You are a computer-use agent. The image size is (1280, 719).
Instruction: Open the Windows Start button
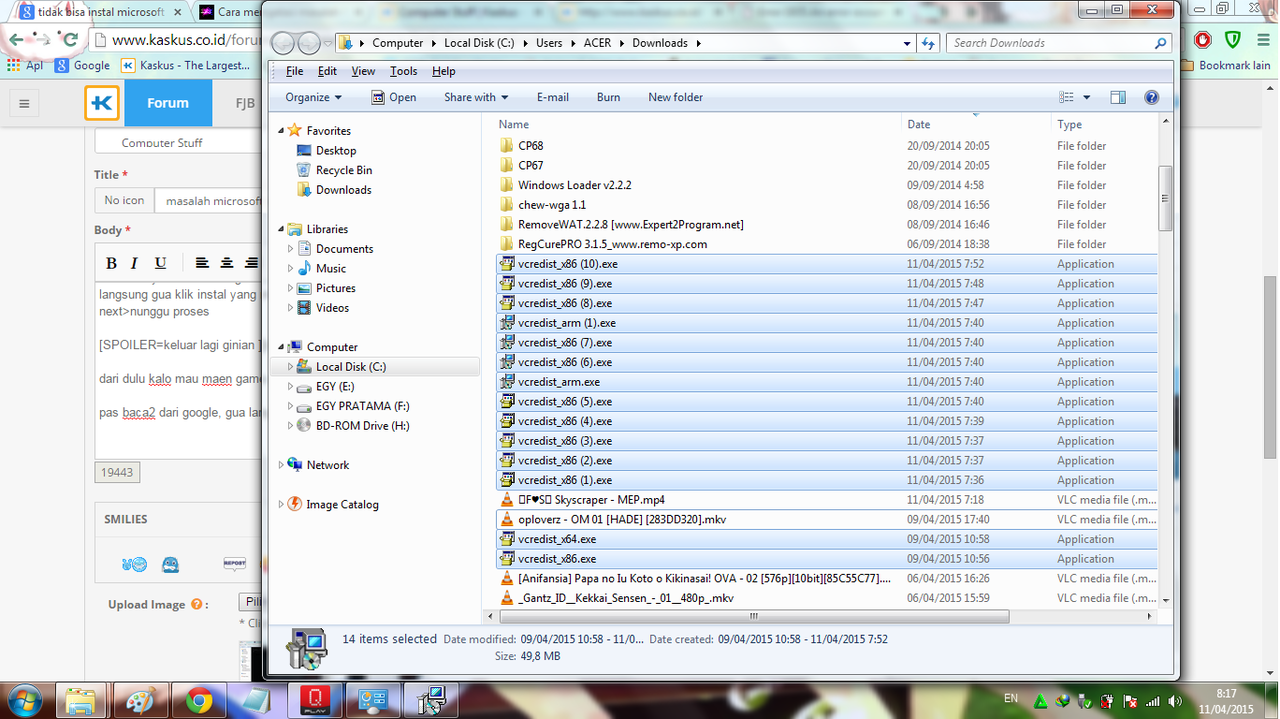(23, 700)
